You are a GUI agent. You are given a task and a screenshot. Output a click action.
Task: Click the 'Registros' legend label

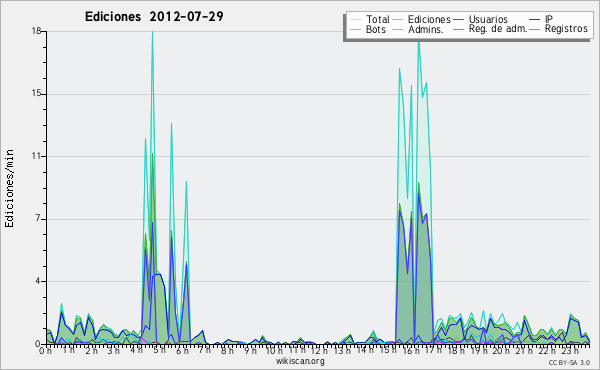coord(566,29)
